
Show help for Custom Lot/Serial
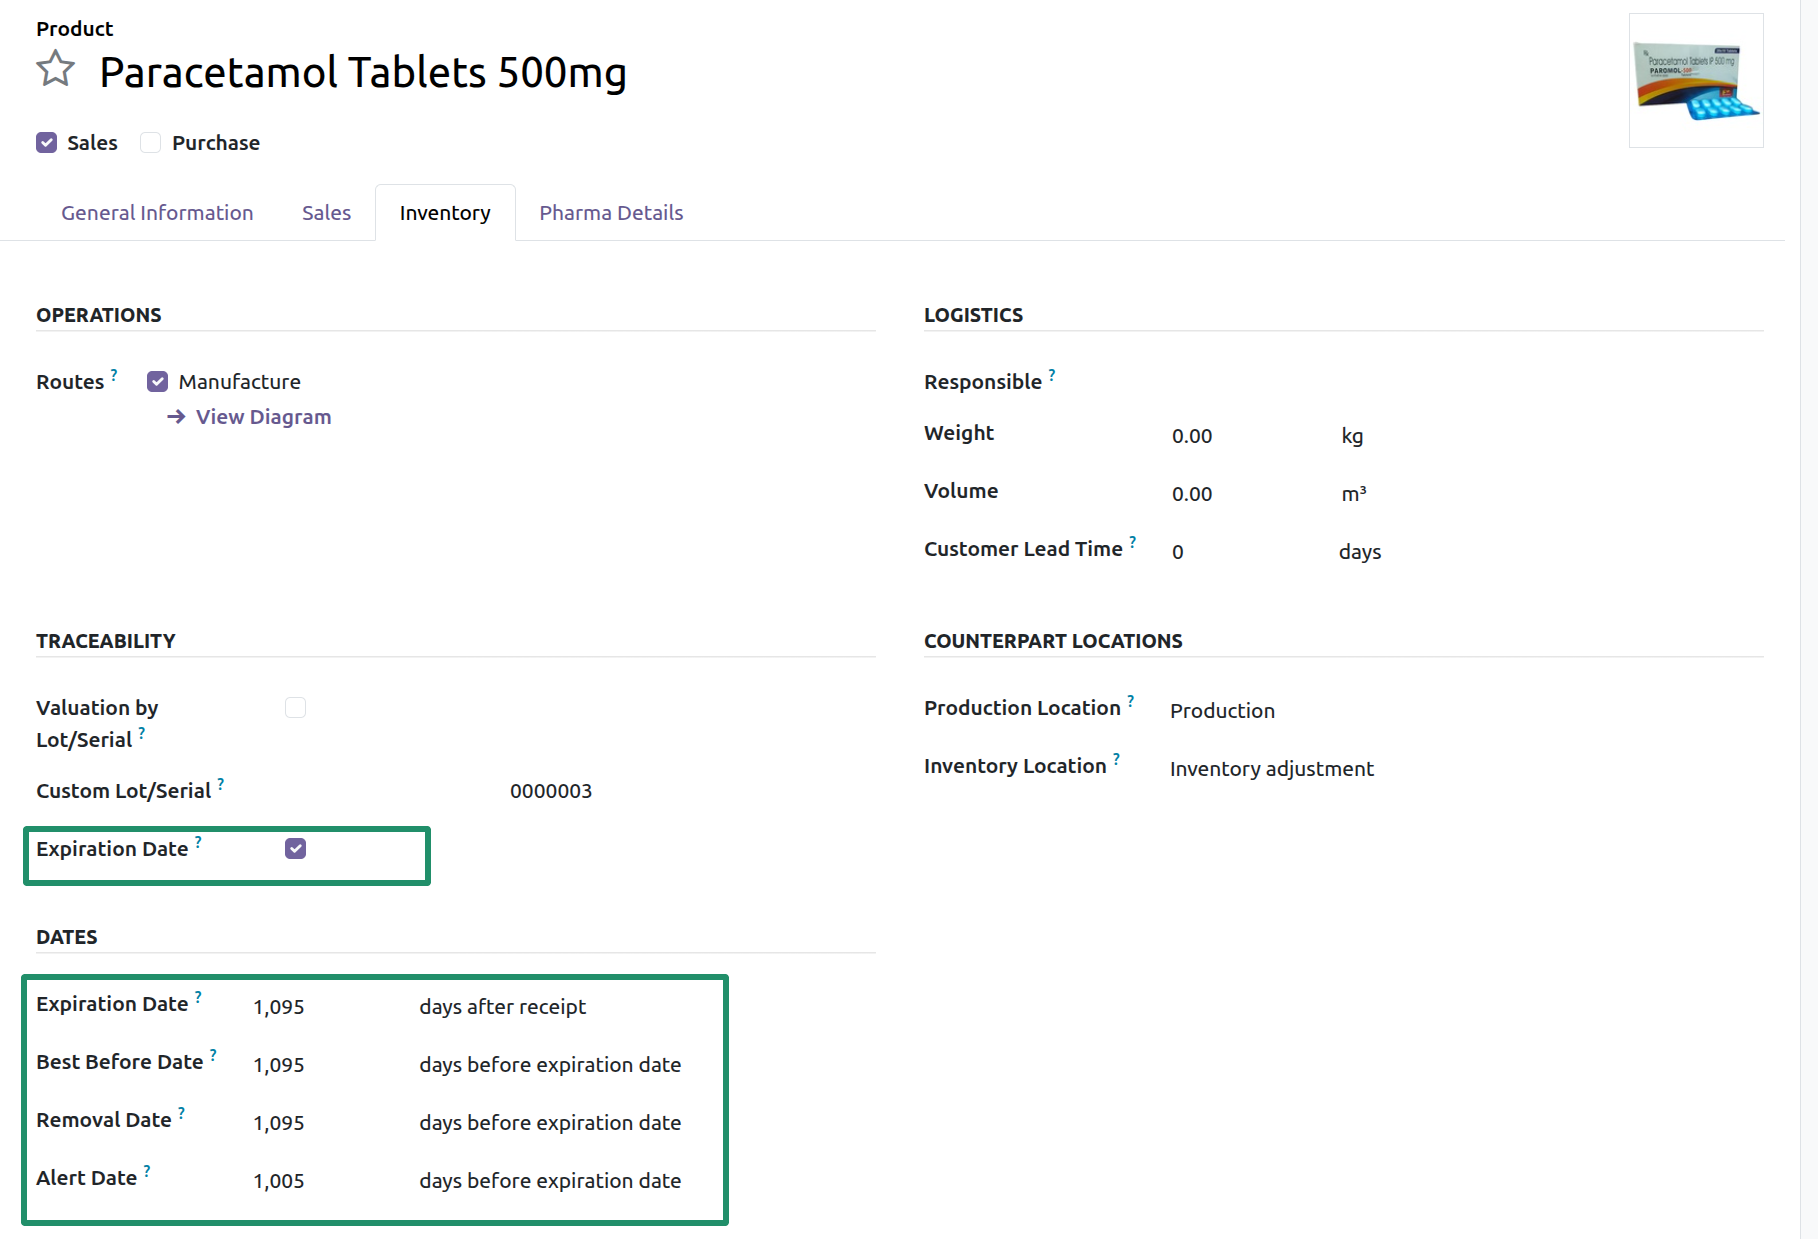tap(221, 784)
